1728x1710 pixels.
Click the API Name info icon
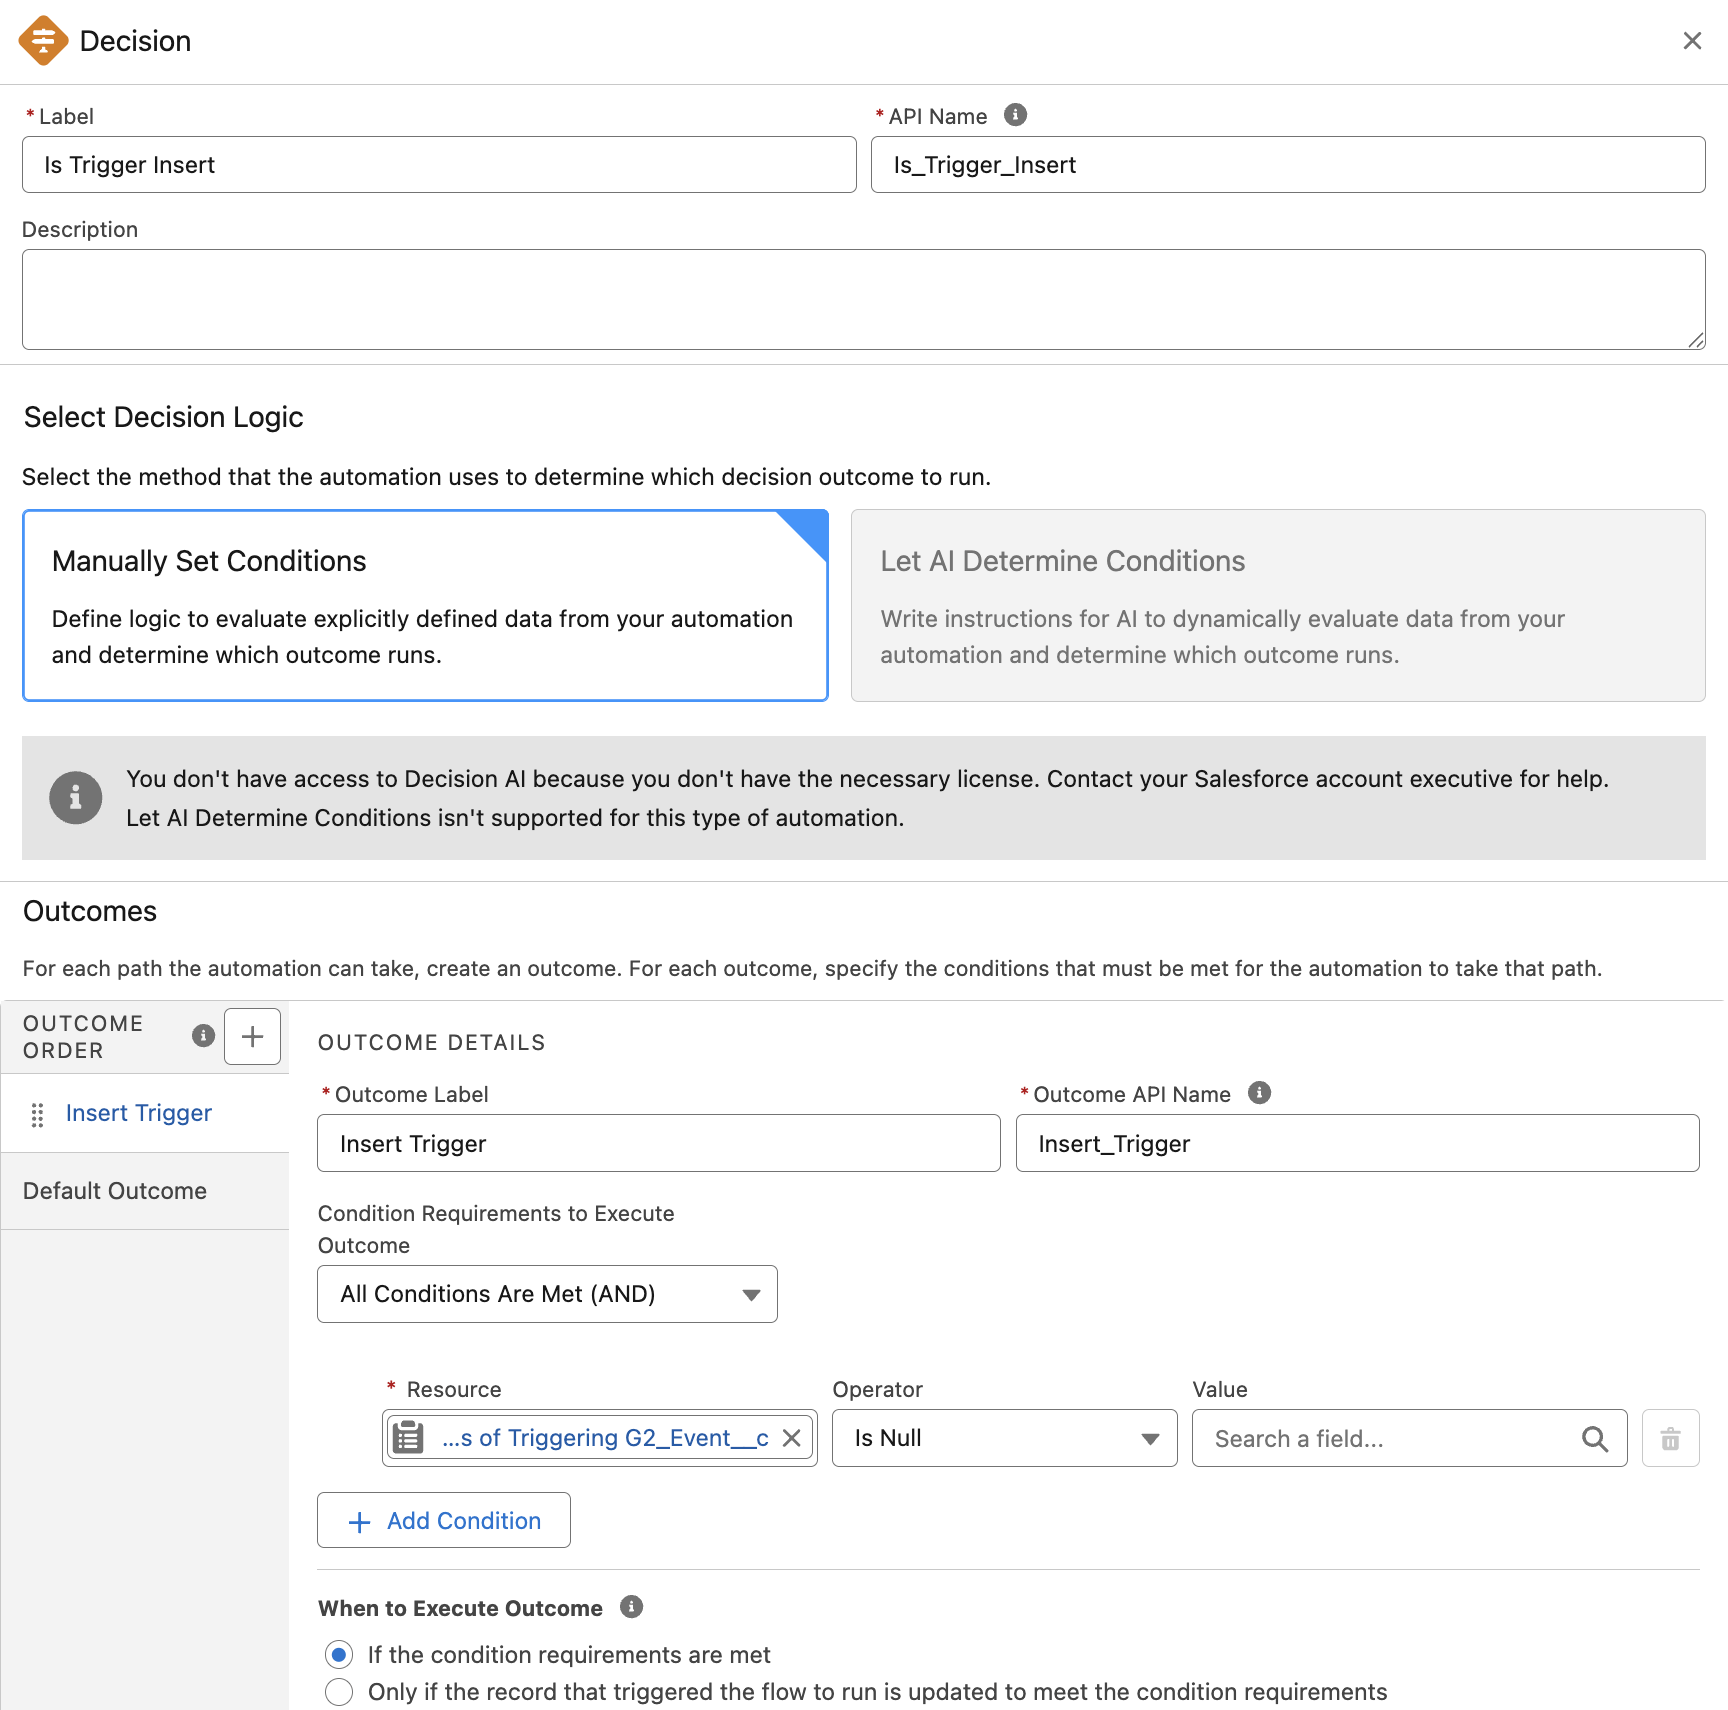coord(1015,115)
